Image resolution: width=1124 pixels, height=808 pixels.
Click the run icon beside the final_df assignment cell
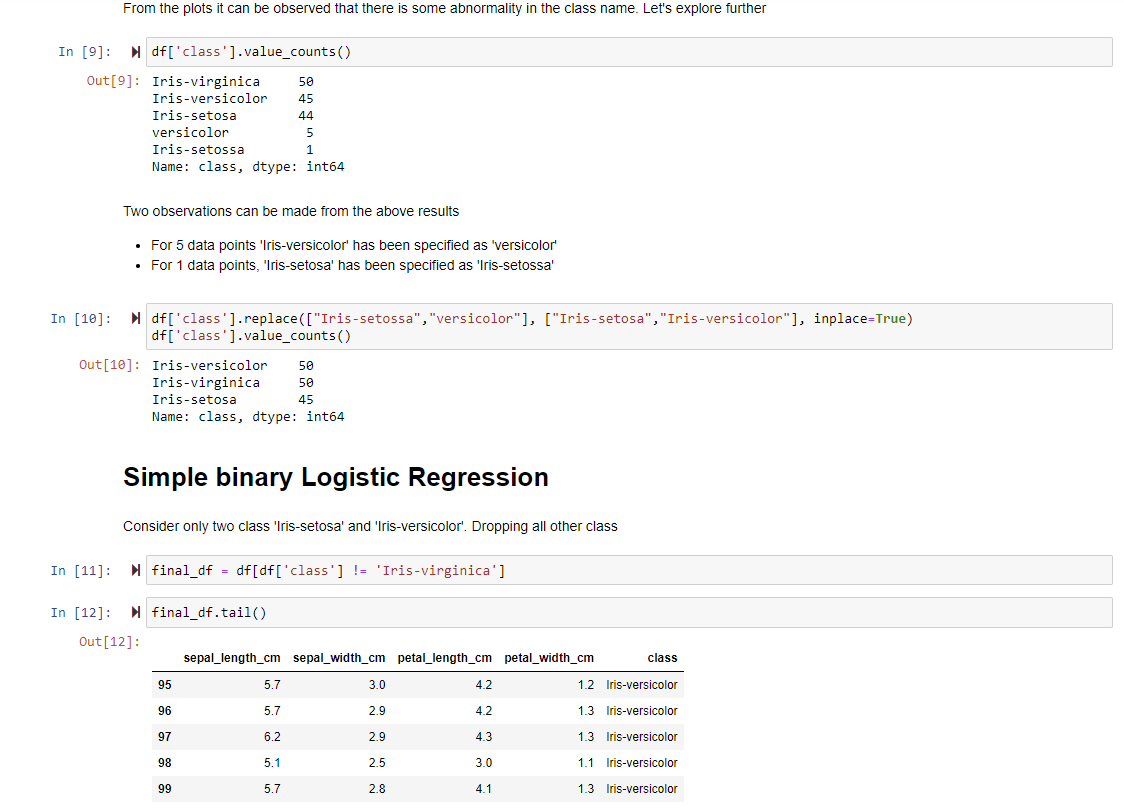click(136, 570)
